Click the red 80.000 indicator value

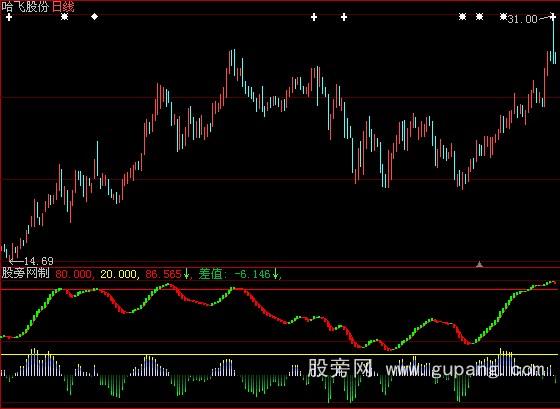pos(75,274)
